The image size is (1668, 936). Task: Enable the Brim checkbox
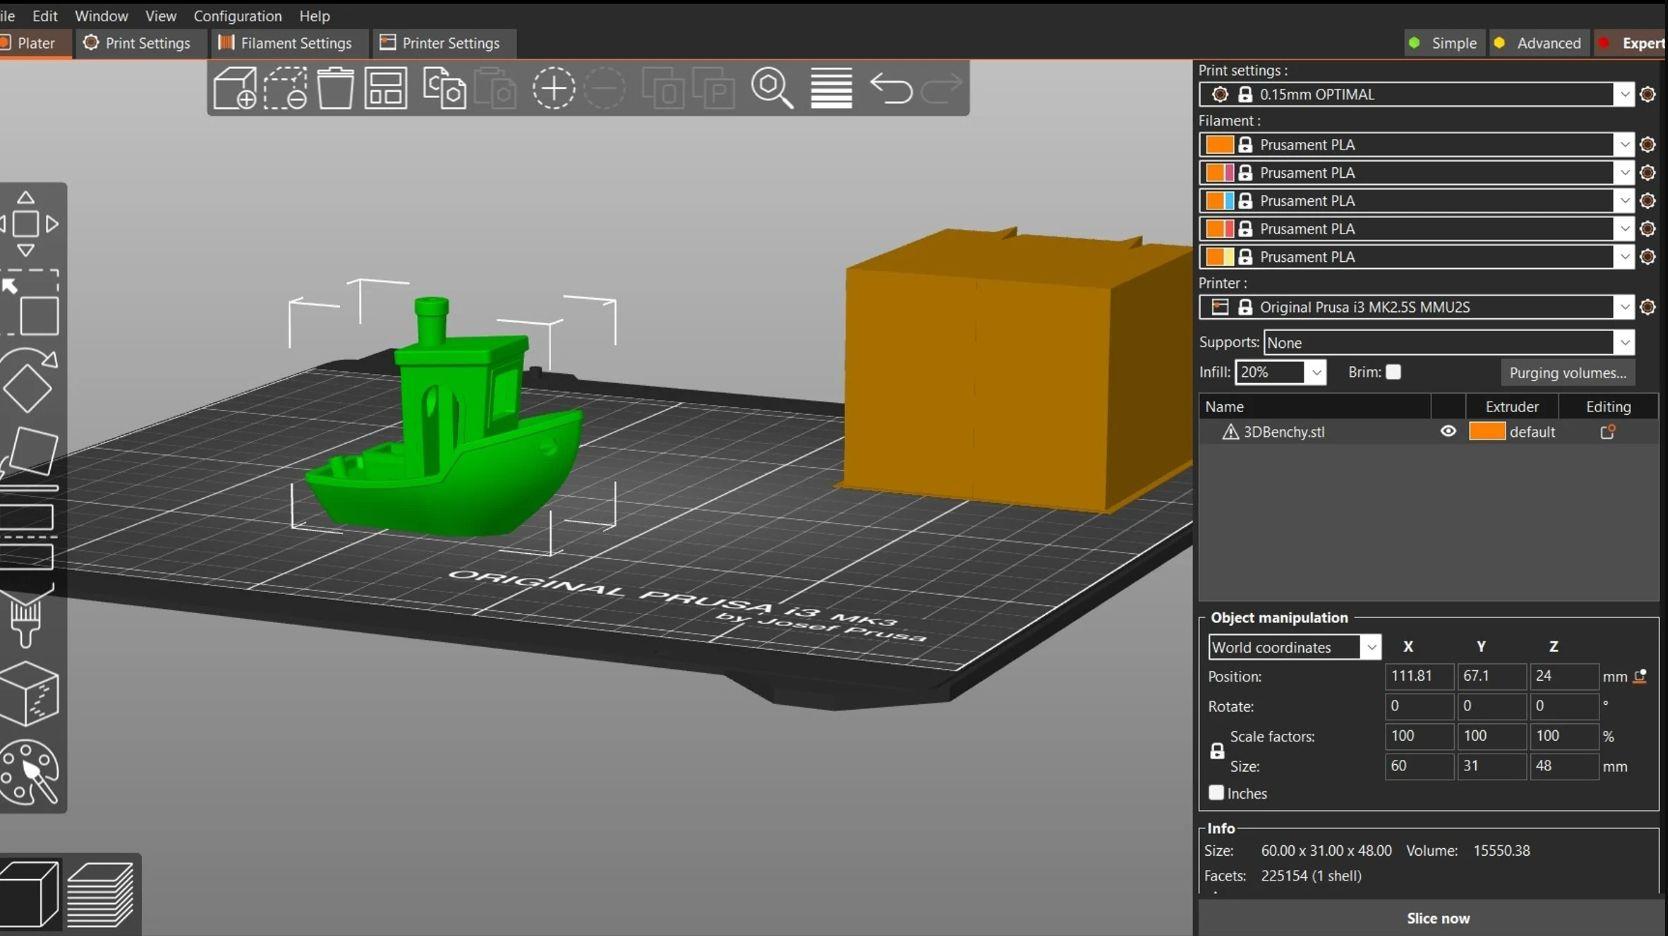(x=1394, y=371)
